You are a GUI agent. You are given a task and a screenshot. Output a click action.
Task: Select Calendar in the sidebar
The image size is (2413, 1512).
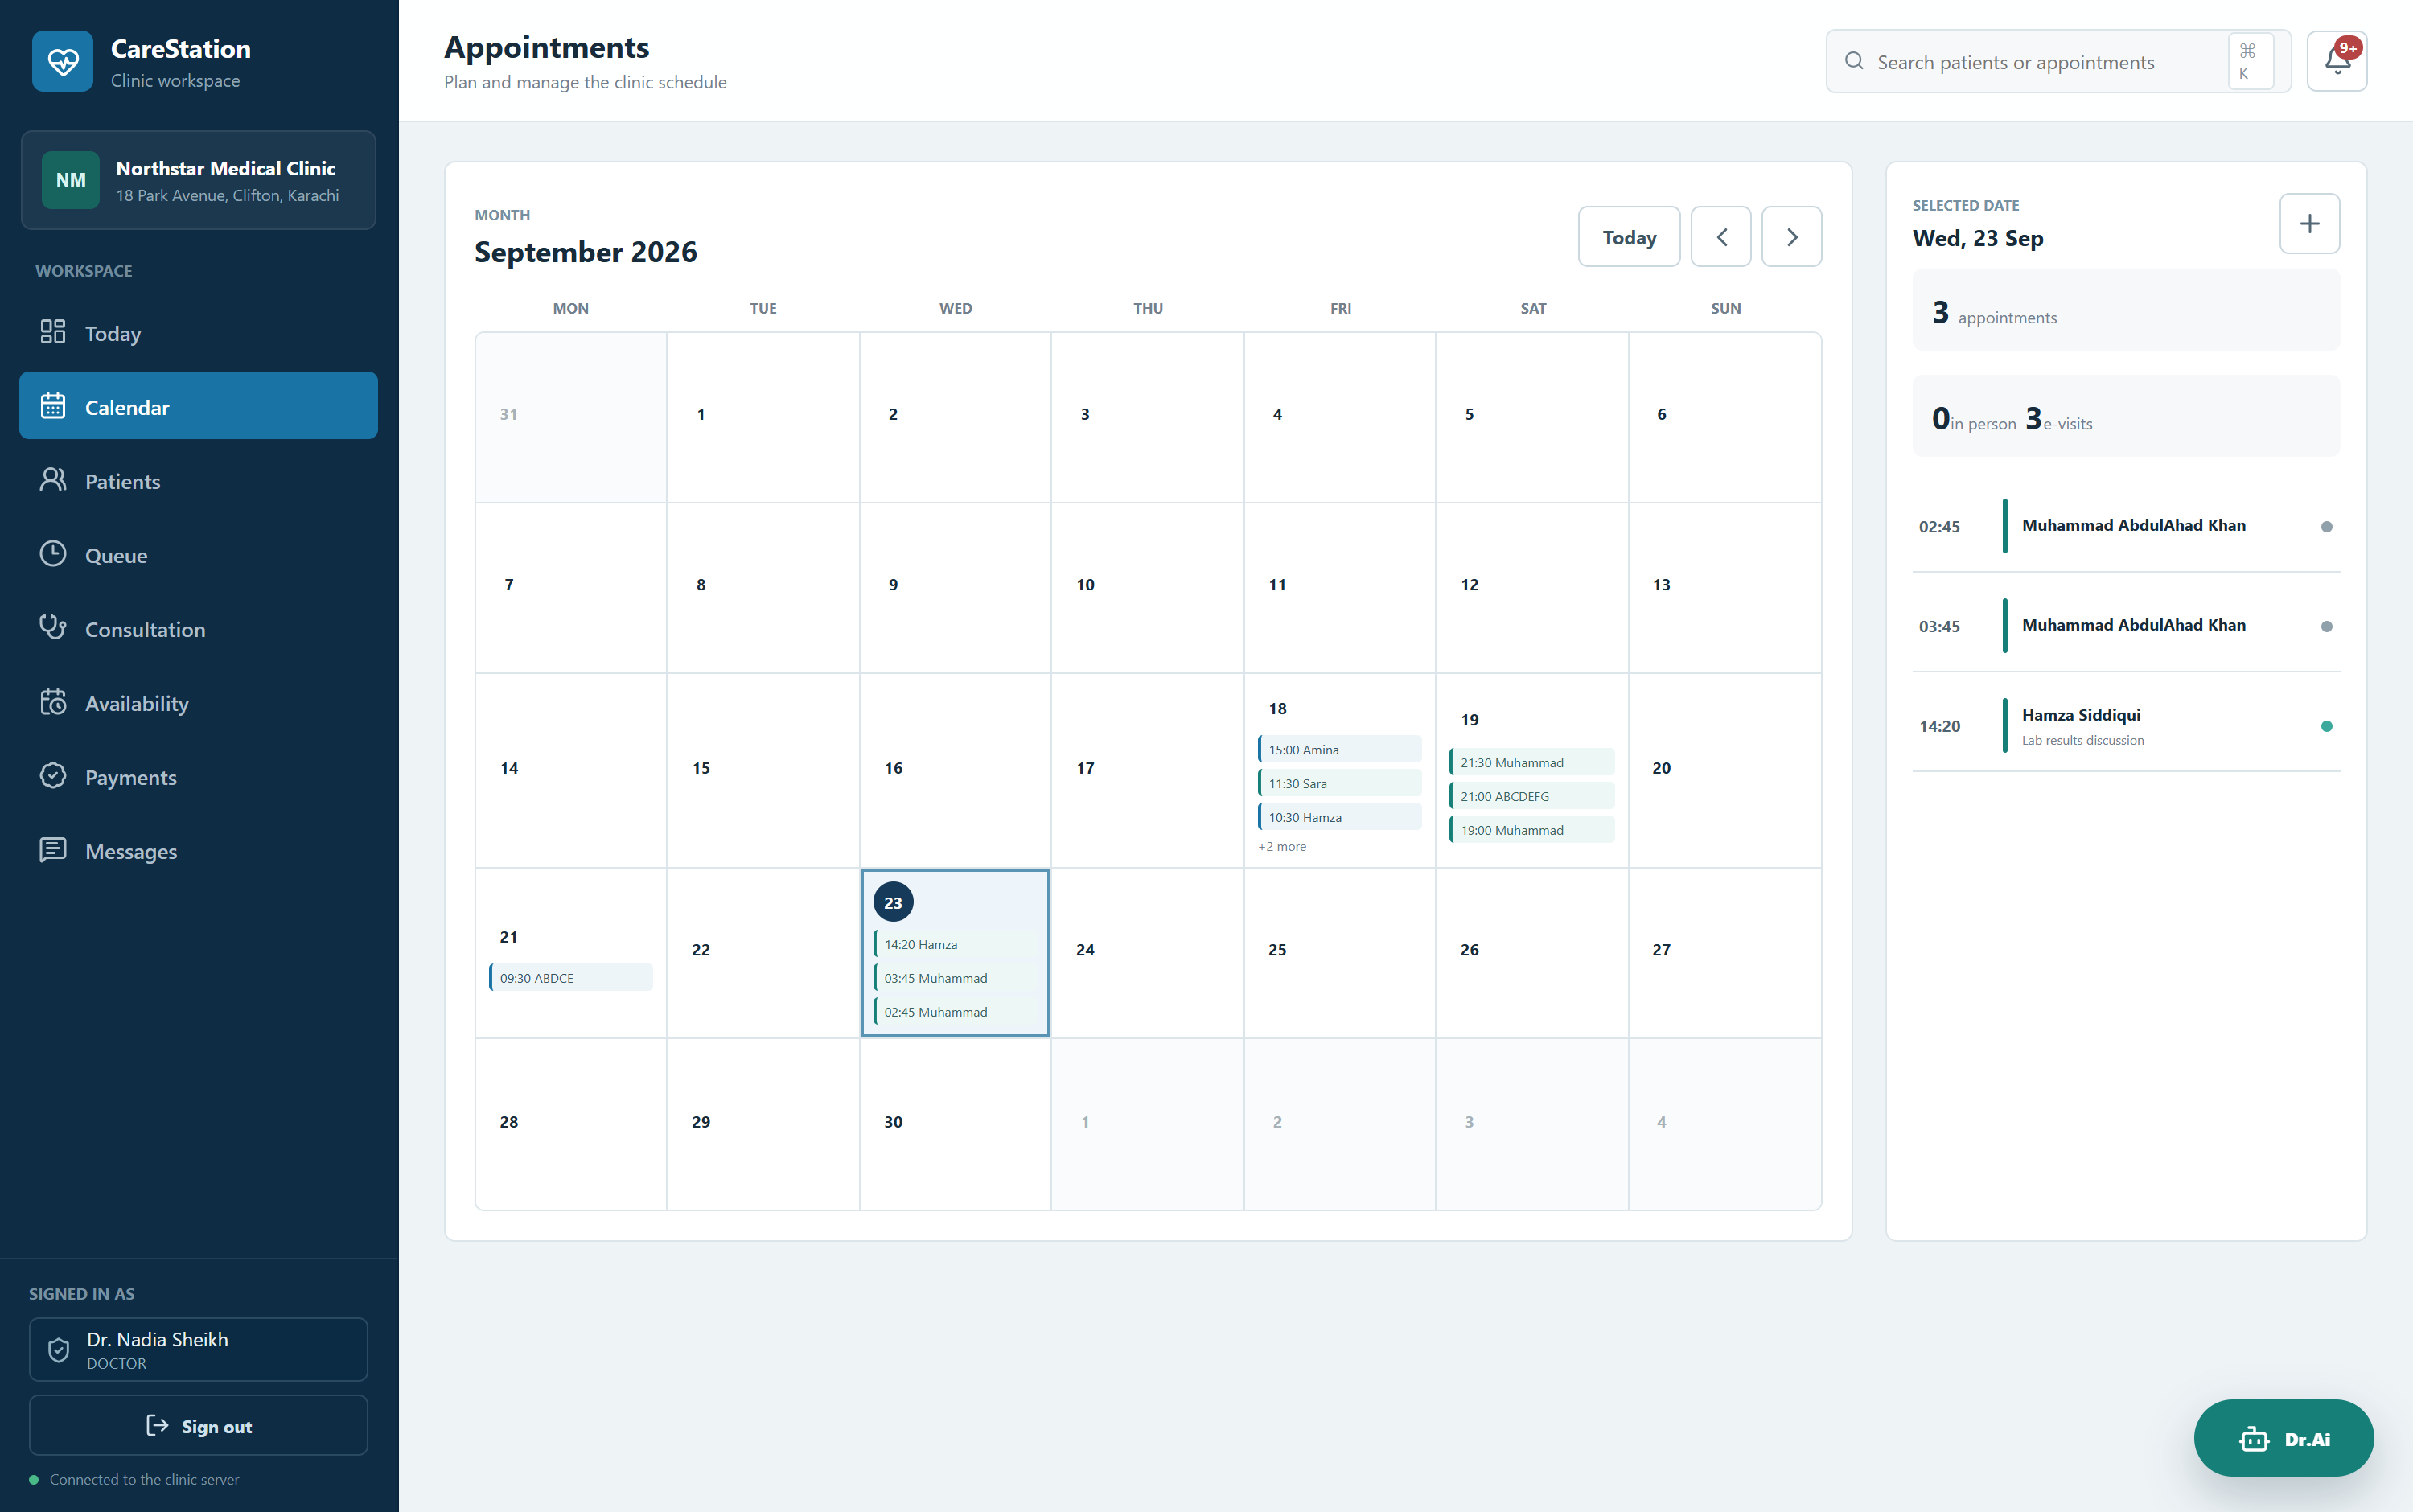pos(198,406)
